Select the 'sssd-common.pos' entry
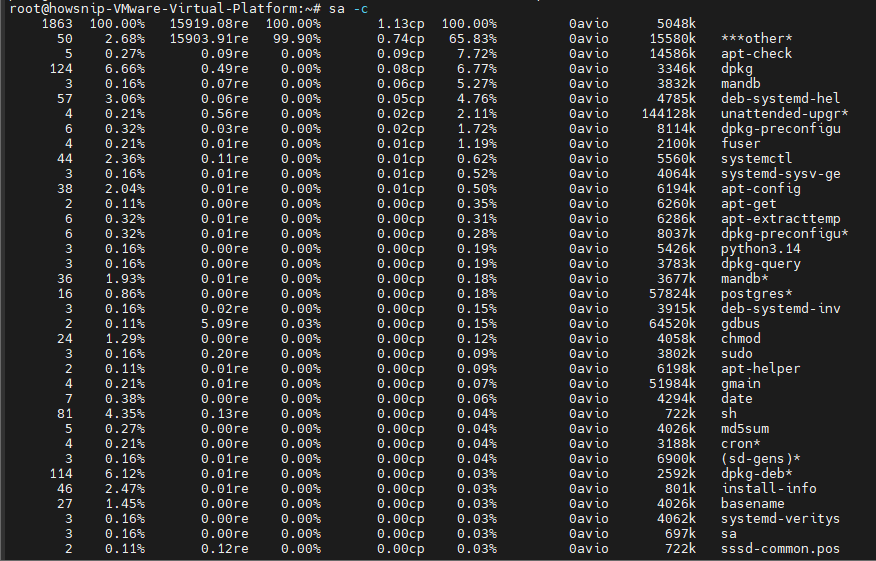The width and height of the screenshot is (876, 561). 780,549
